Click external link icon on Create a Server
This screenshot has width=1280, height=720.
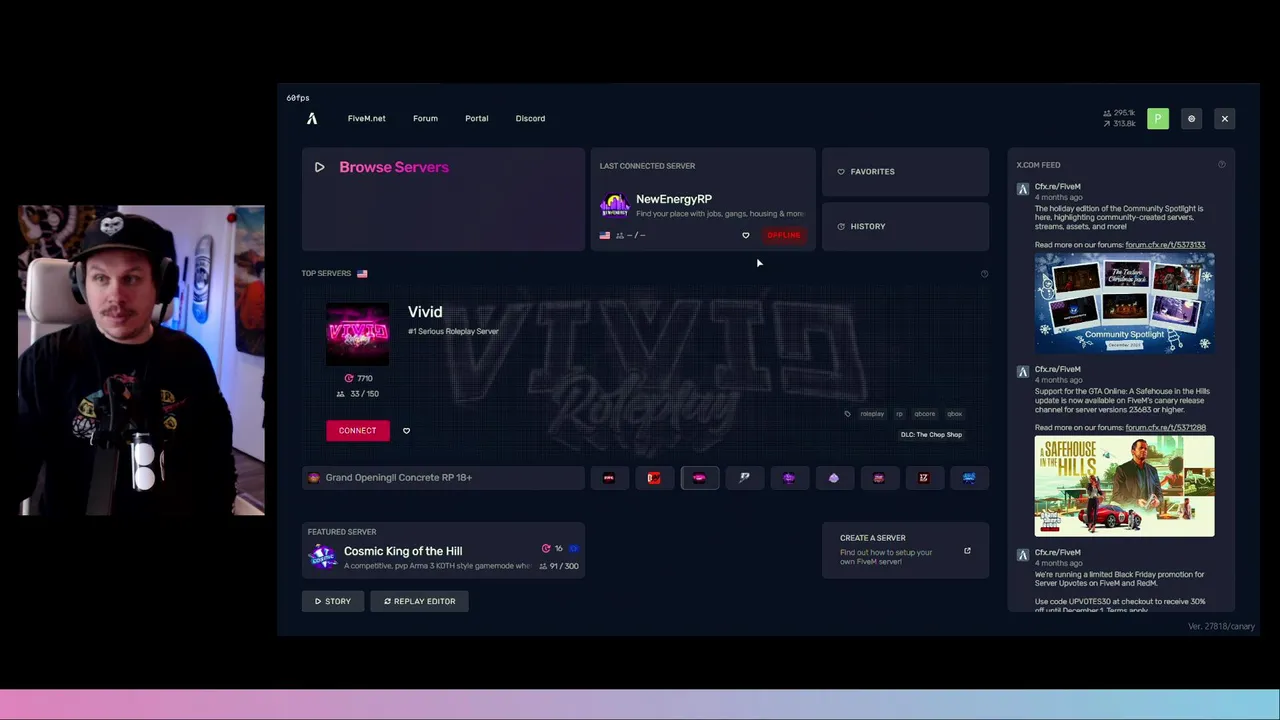pos(967,551)
